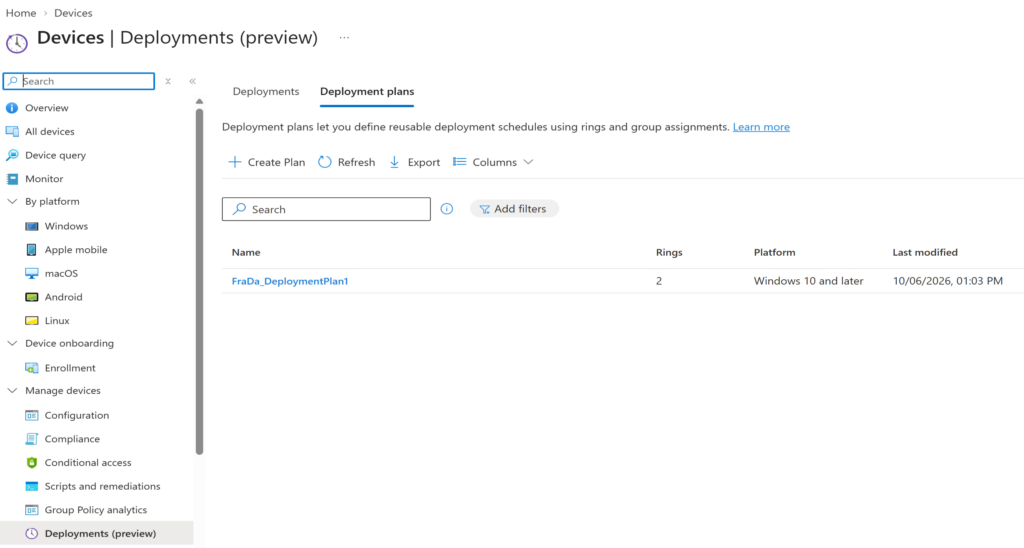Select Conditional access entry
1024x548 pixels.
click(88, 462)
